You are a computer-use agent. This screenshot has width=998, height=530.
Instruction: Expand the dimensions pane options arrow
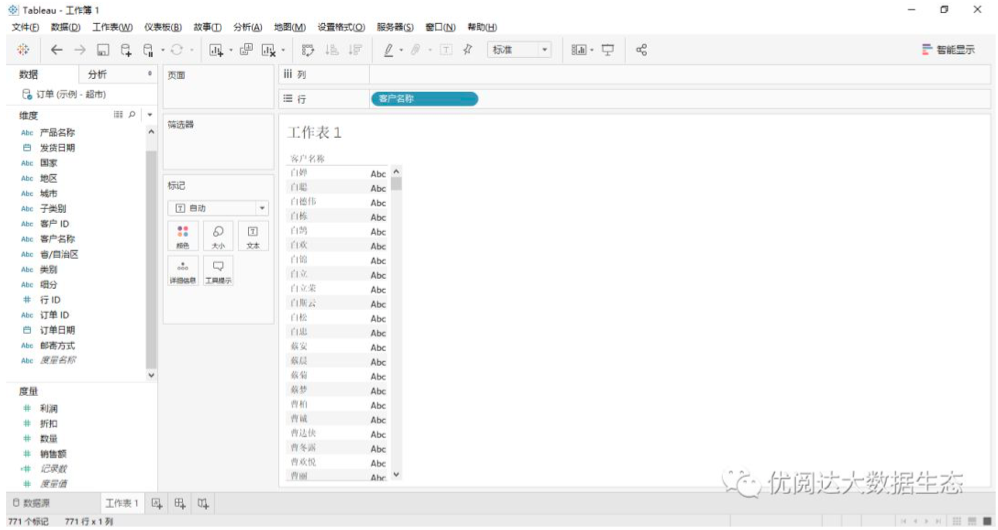149,115
